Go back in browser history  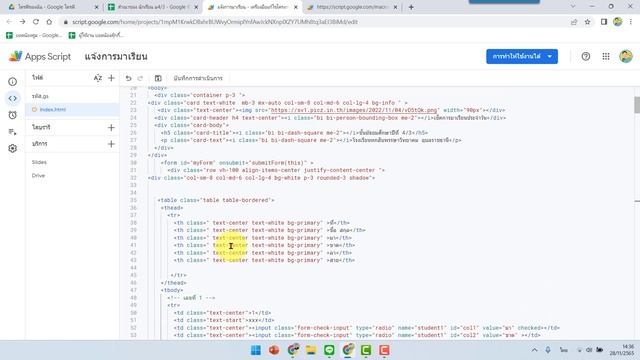(9, 22)
